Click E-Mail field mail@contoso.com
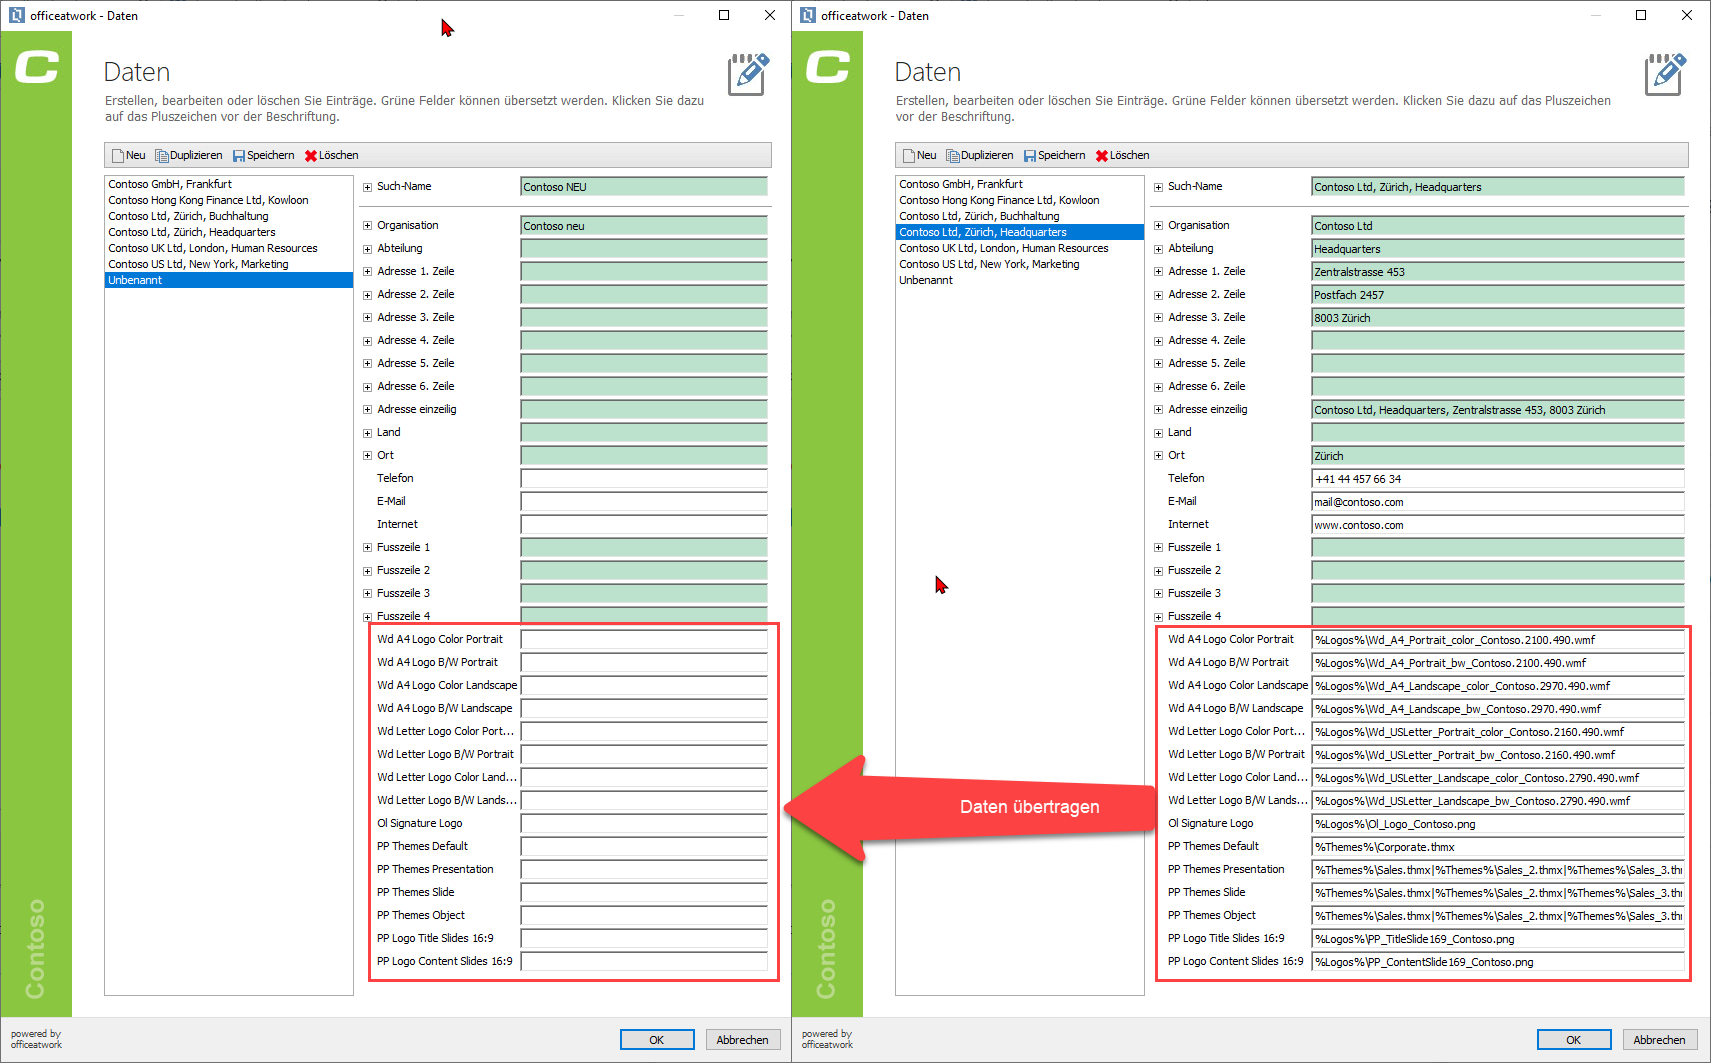Image resolution: width=1711 pixels, height=1063 pixels. pos(1498,502)
